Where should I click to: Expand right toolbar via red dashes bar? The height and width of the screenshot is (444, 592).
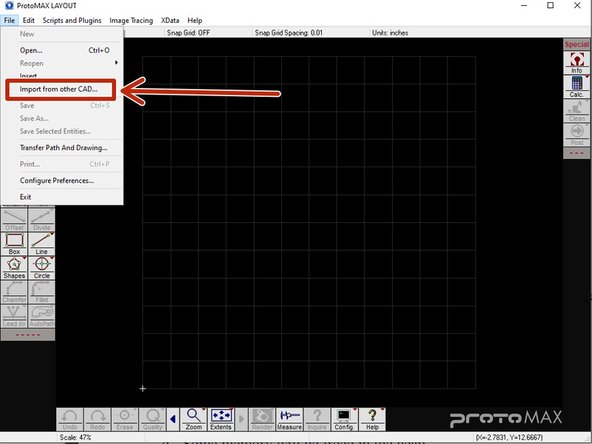point(577,153)
